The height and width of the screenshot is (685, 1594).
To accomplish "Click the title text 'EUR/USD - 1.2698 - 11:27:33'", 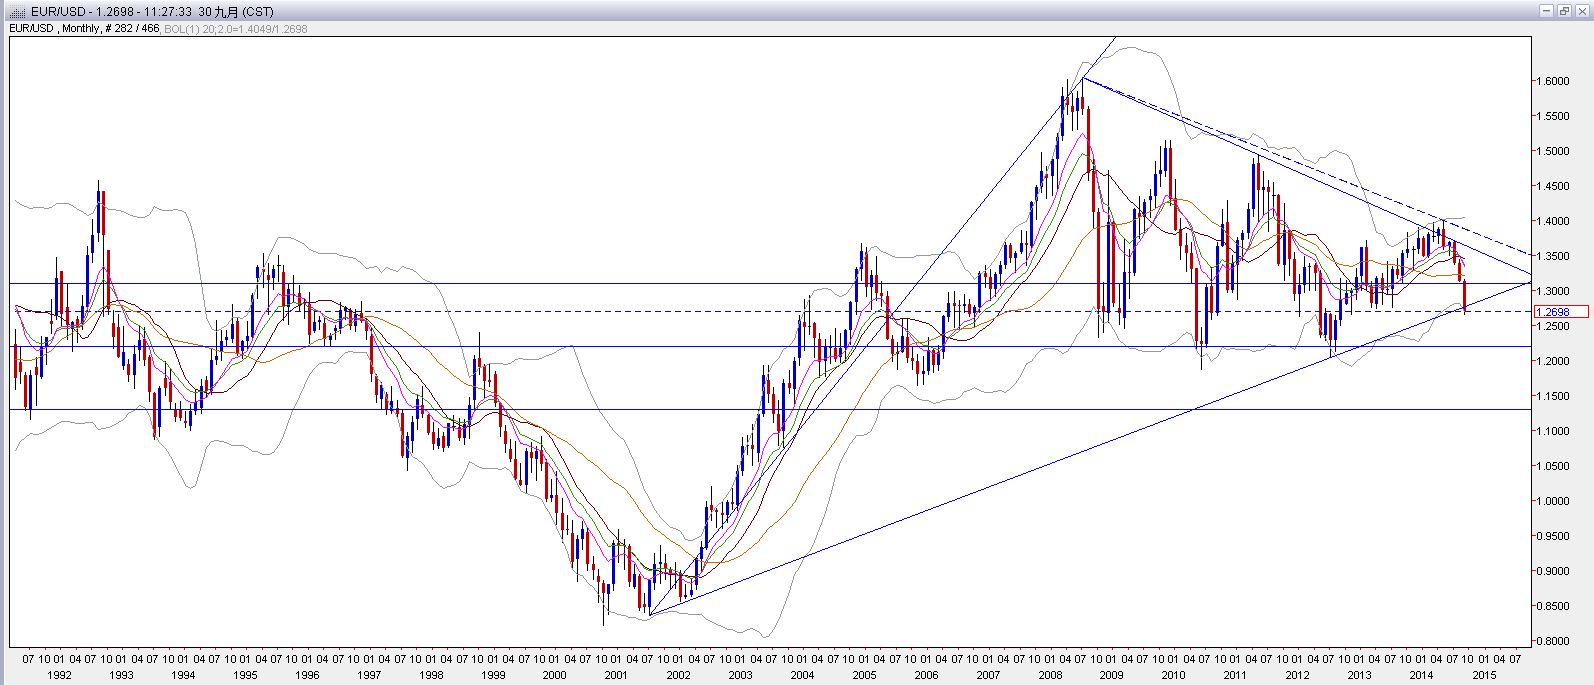I will click(x=111, y=12).
